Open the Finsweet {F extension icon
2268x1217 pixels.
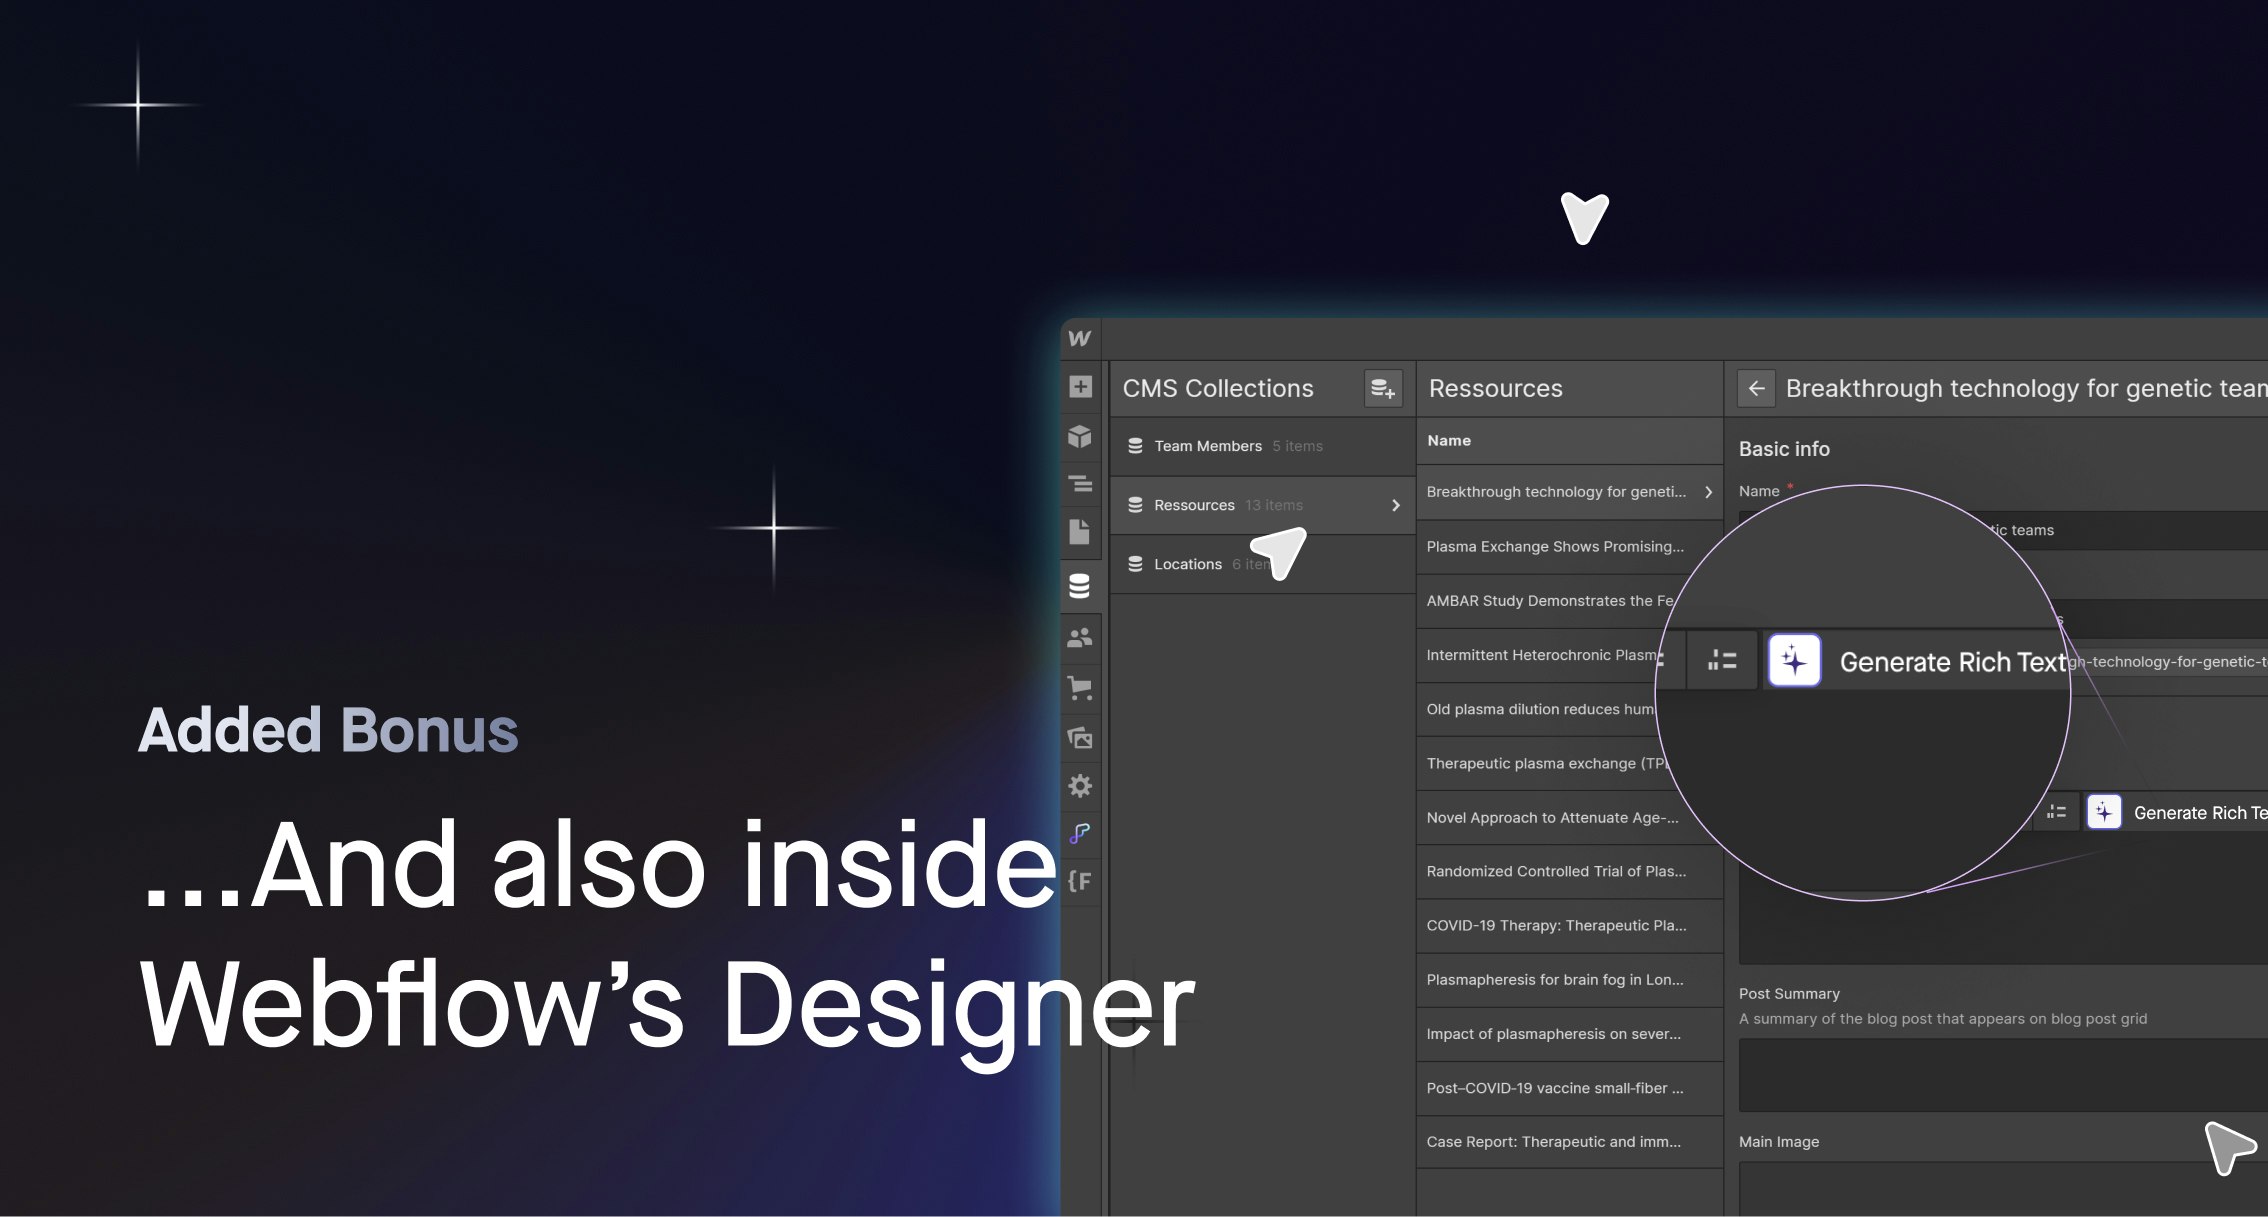click(1080, 881)
